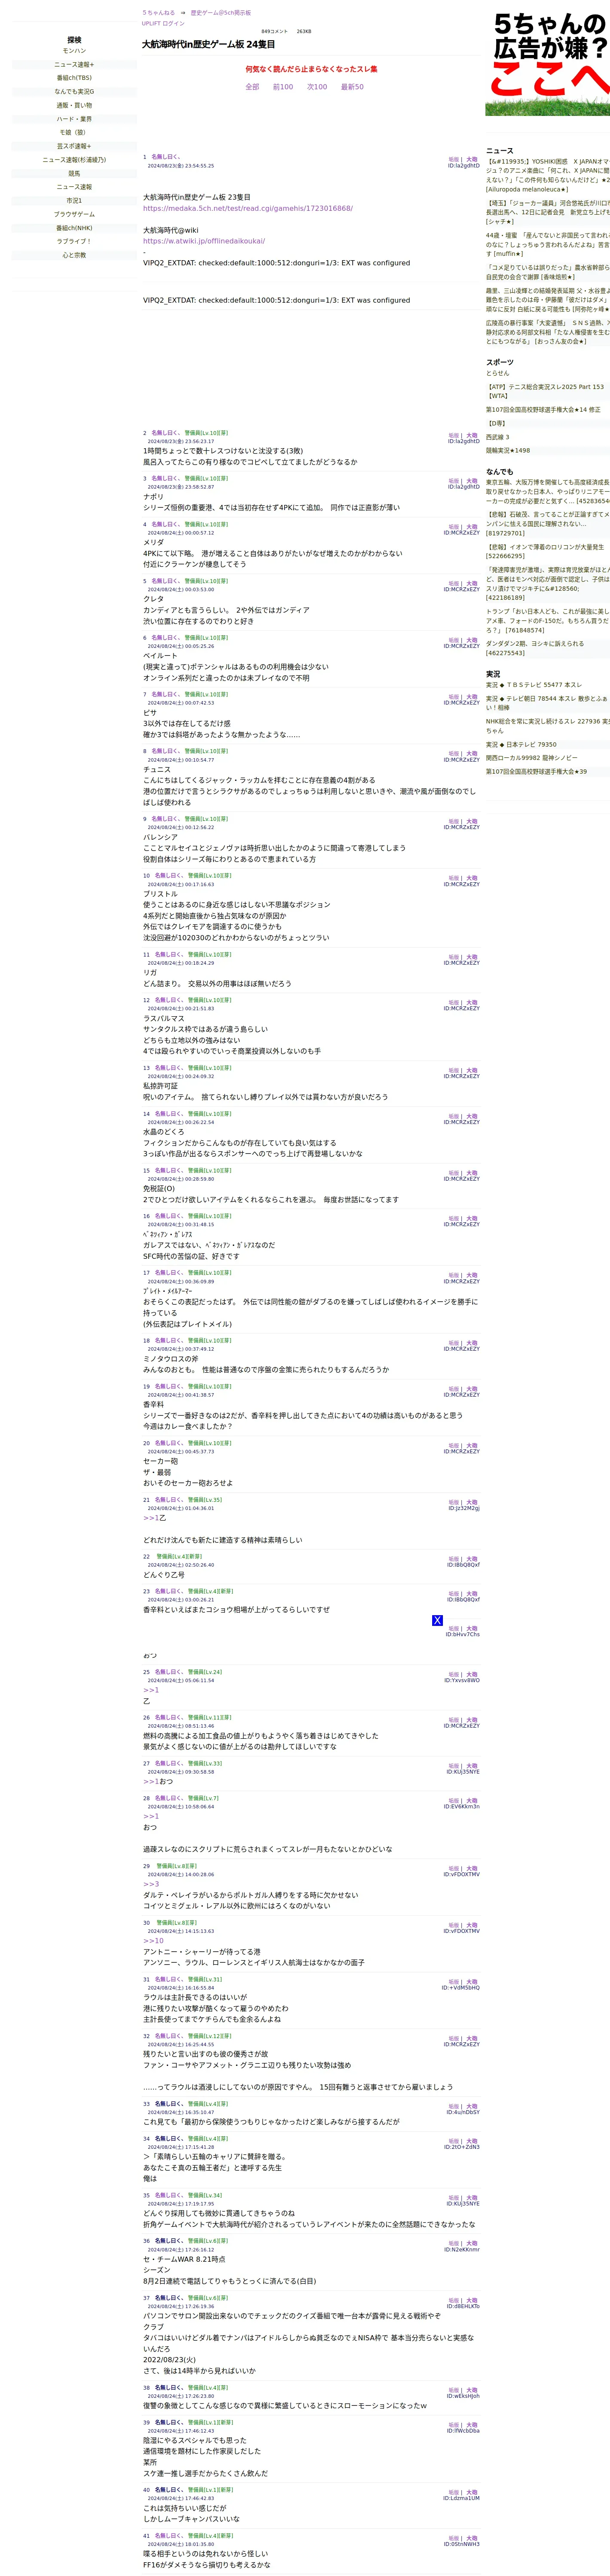Open 東京五輪、大阪万博 thread in なんでも
The image size is (610, 2576).
[x=548, y=491]
